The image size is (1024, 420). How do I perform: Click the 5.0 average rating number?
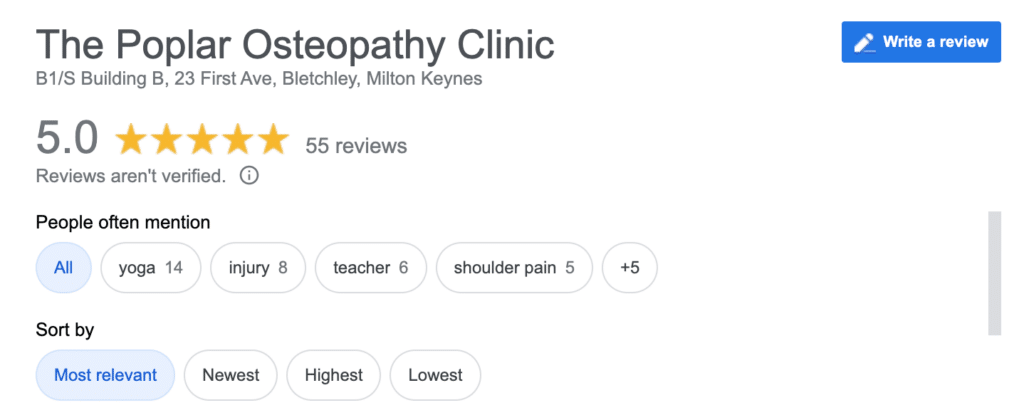tap(67, 138)
